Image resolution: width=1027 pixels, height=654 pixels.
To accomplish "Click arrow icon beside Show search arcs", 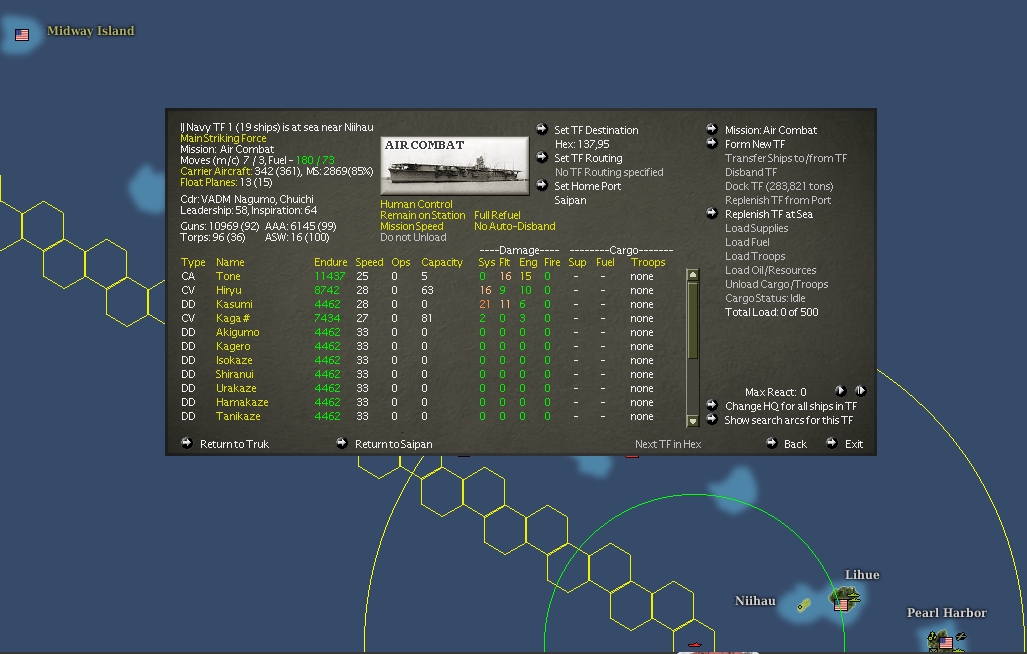I will pos(712,419).
